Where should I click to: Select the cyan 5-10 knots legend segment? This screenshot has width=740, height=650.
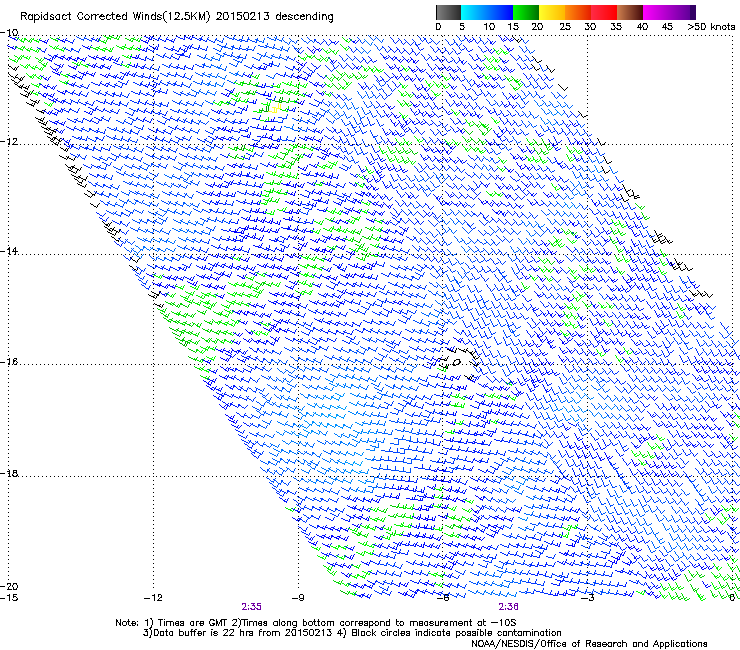click(474, 12)
